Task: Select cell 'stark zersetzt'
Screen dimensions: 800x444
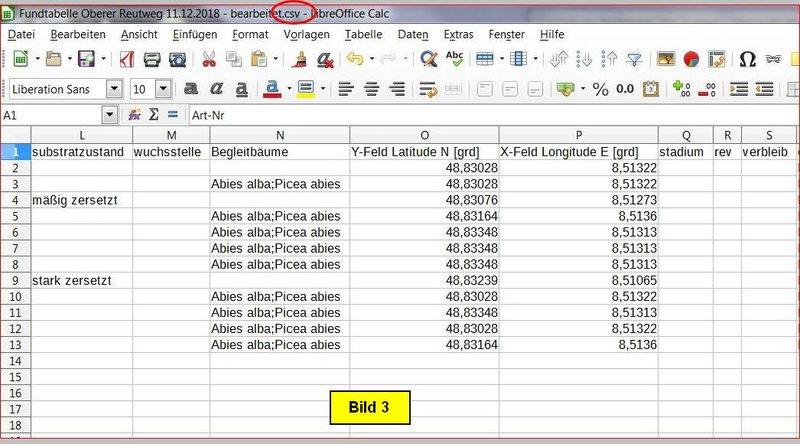Action: (x=82, y=281)
